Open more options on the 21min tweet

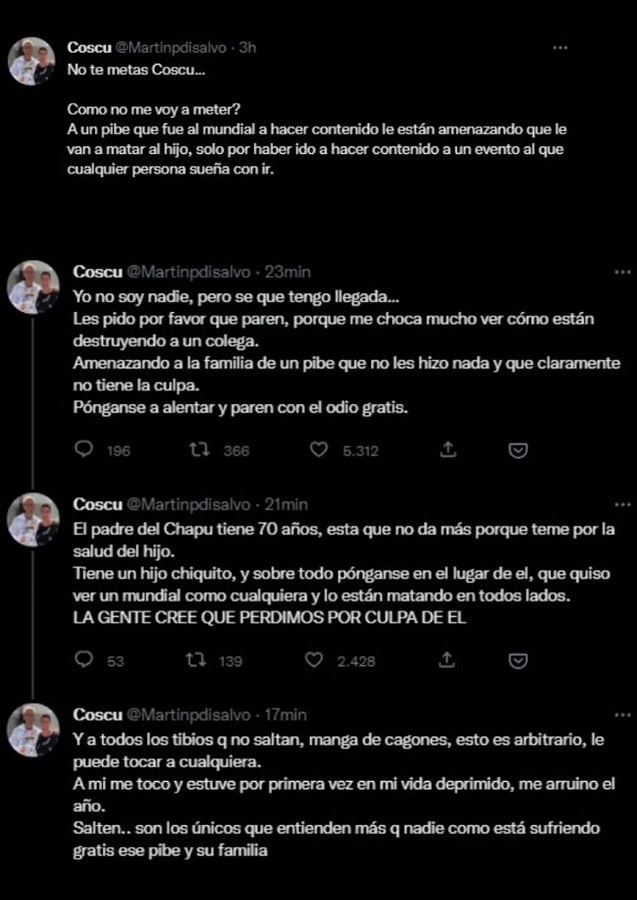click(x=623, y=505)
